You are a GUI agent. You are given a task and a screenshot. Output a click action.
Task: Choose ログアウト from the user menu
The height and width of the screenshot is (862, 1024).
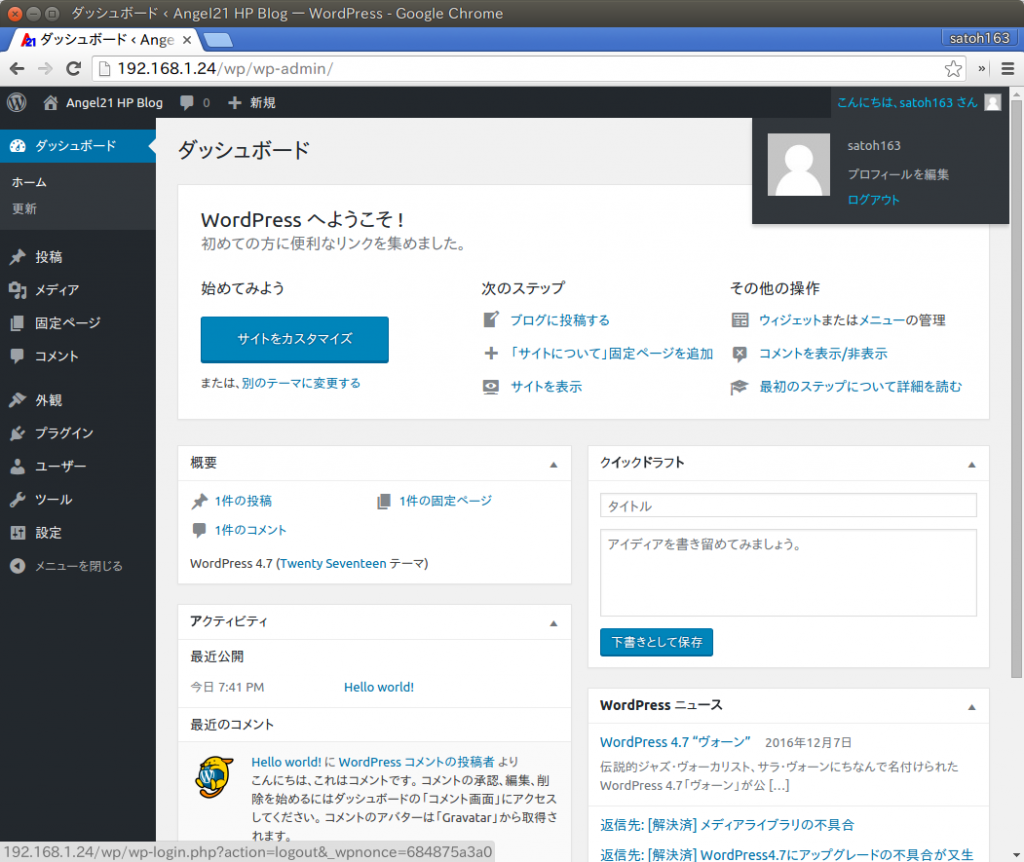pyautogui.click(x=873, y=200)
